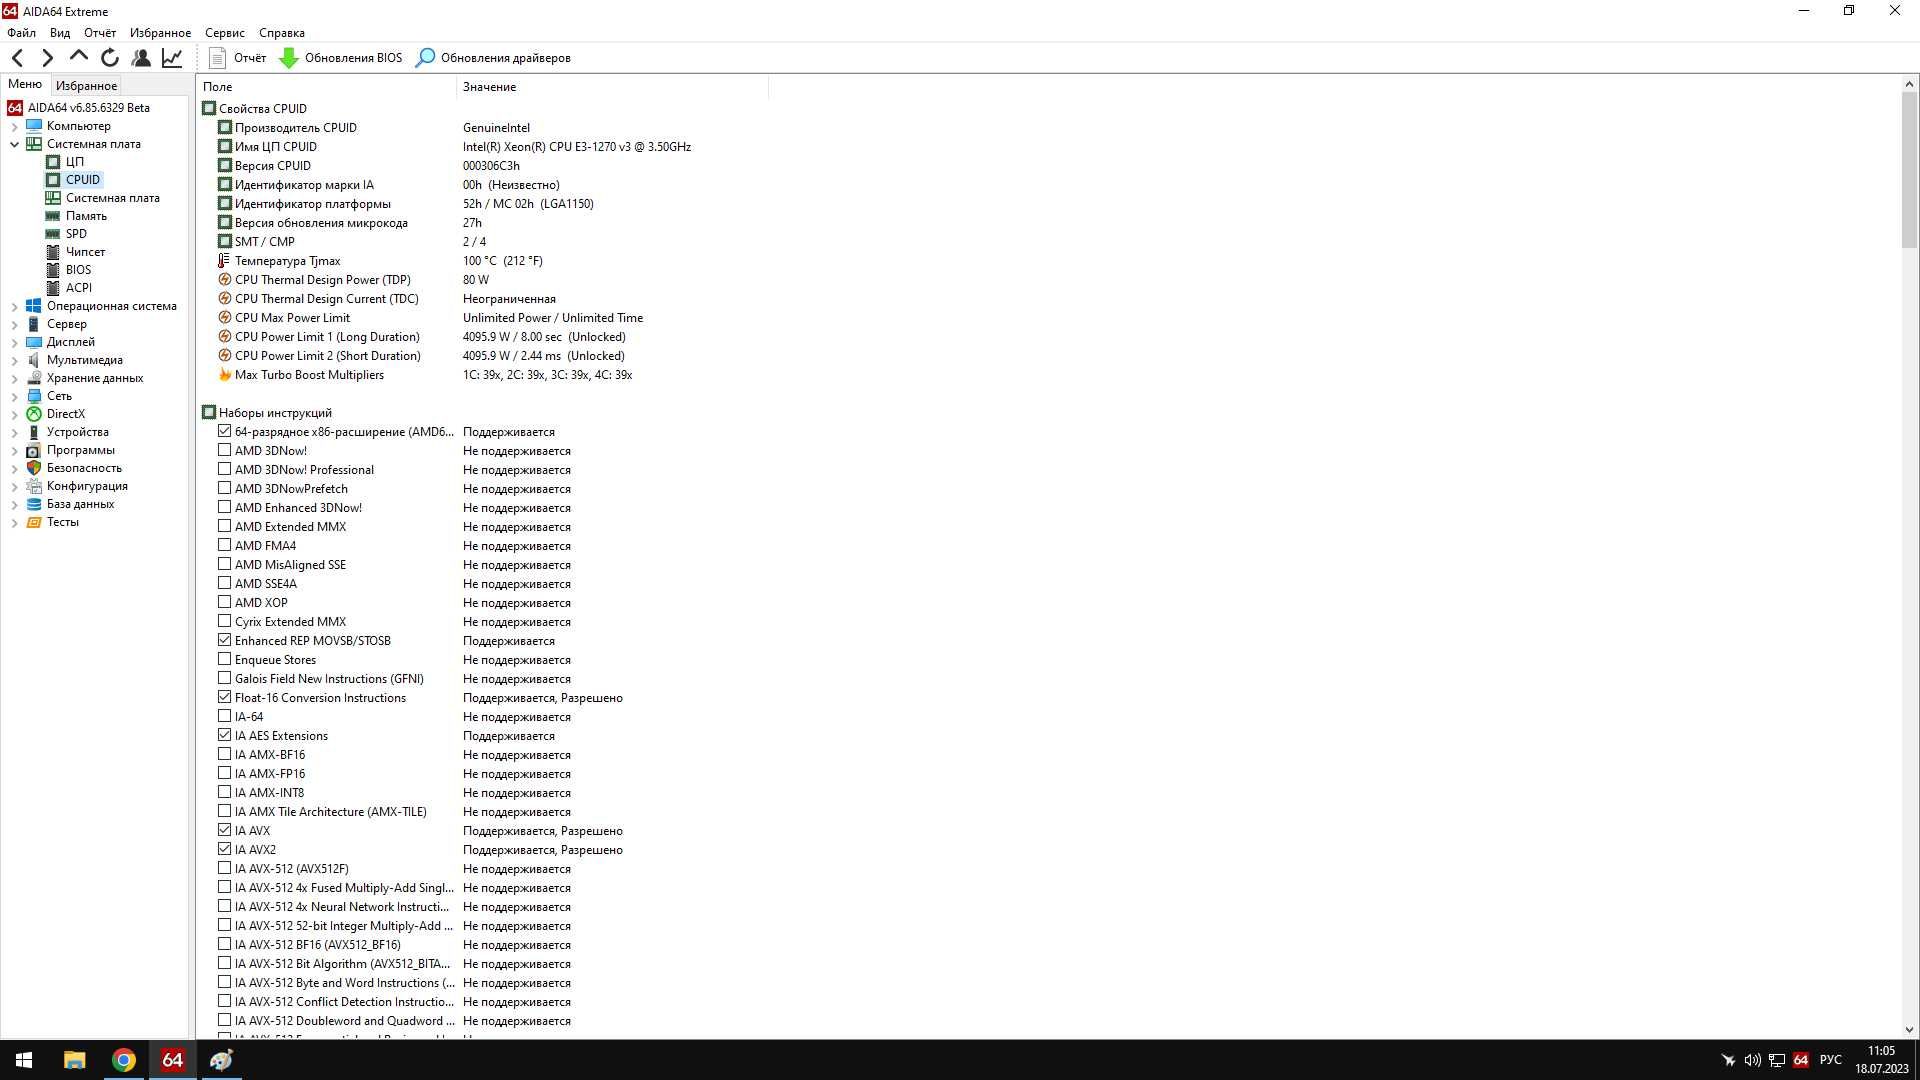The width and height of the screenshot is (1920, 1080).
Task: Refresh the page with the circular arrow icon
Action: [110, 58]
